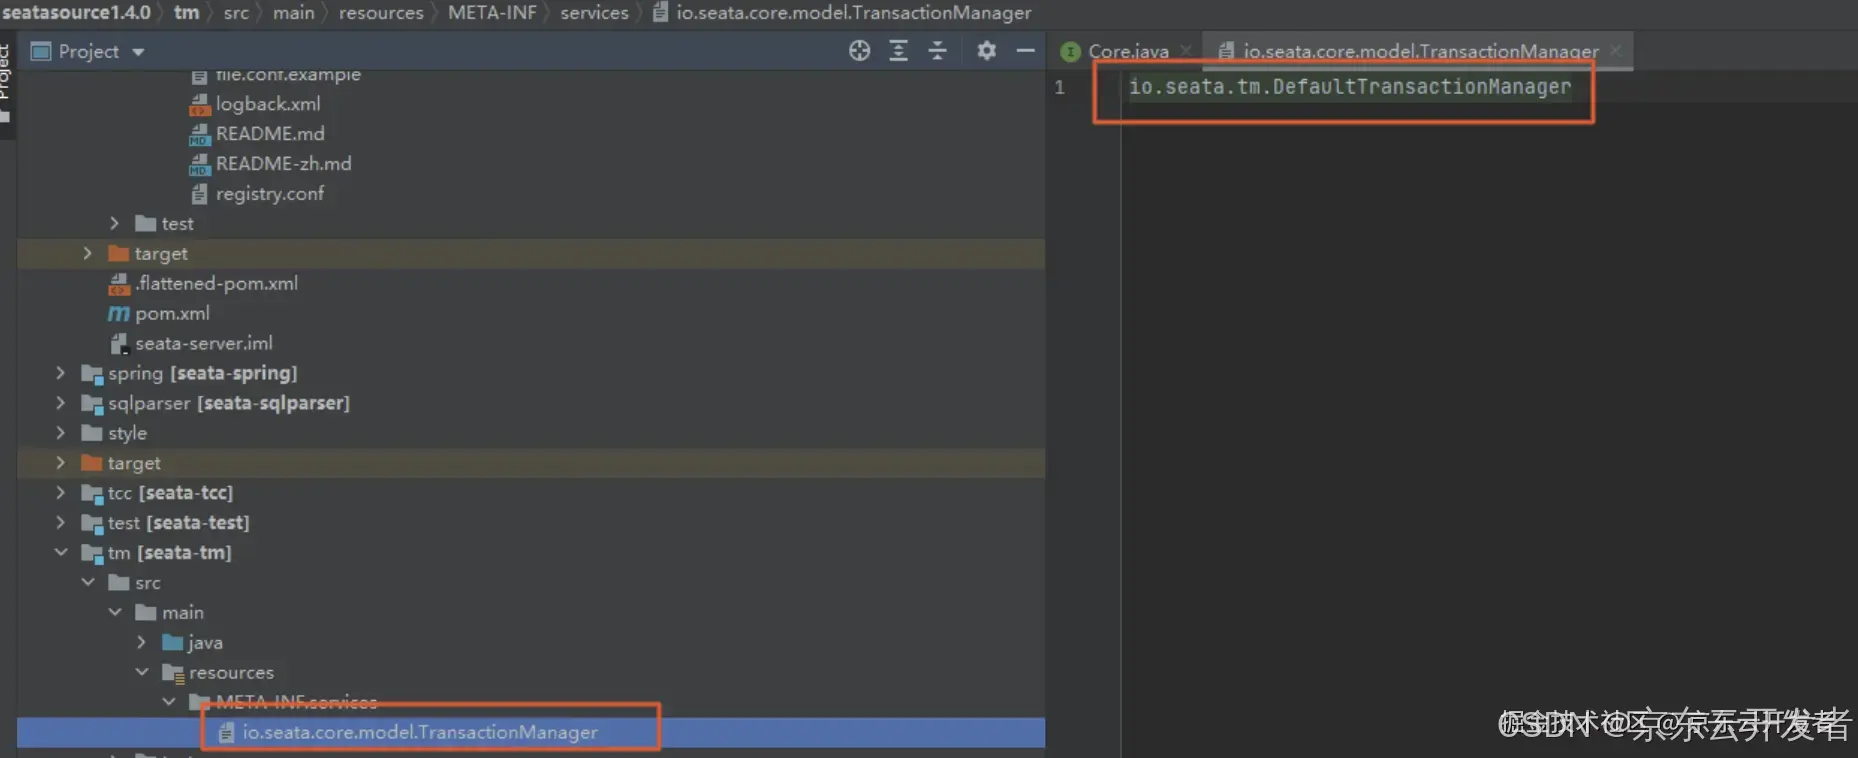Expand the spring [seata-spring] module

point(60,373)
